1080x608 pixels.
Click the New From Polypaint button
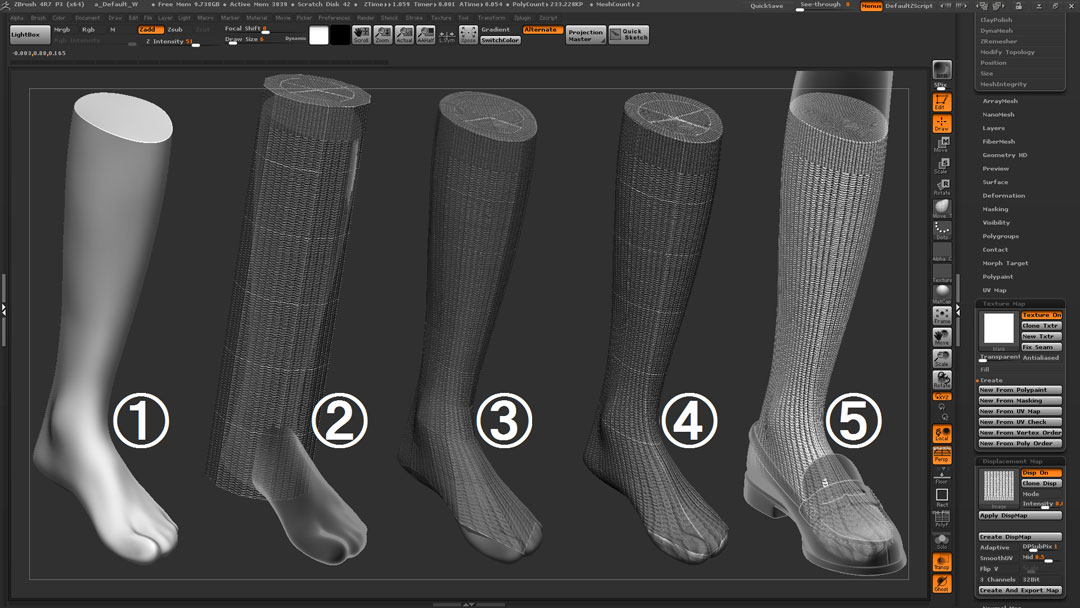[x=1020, y=390]
